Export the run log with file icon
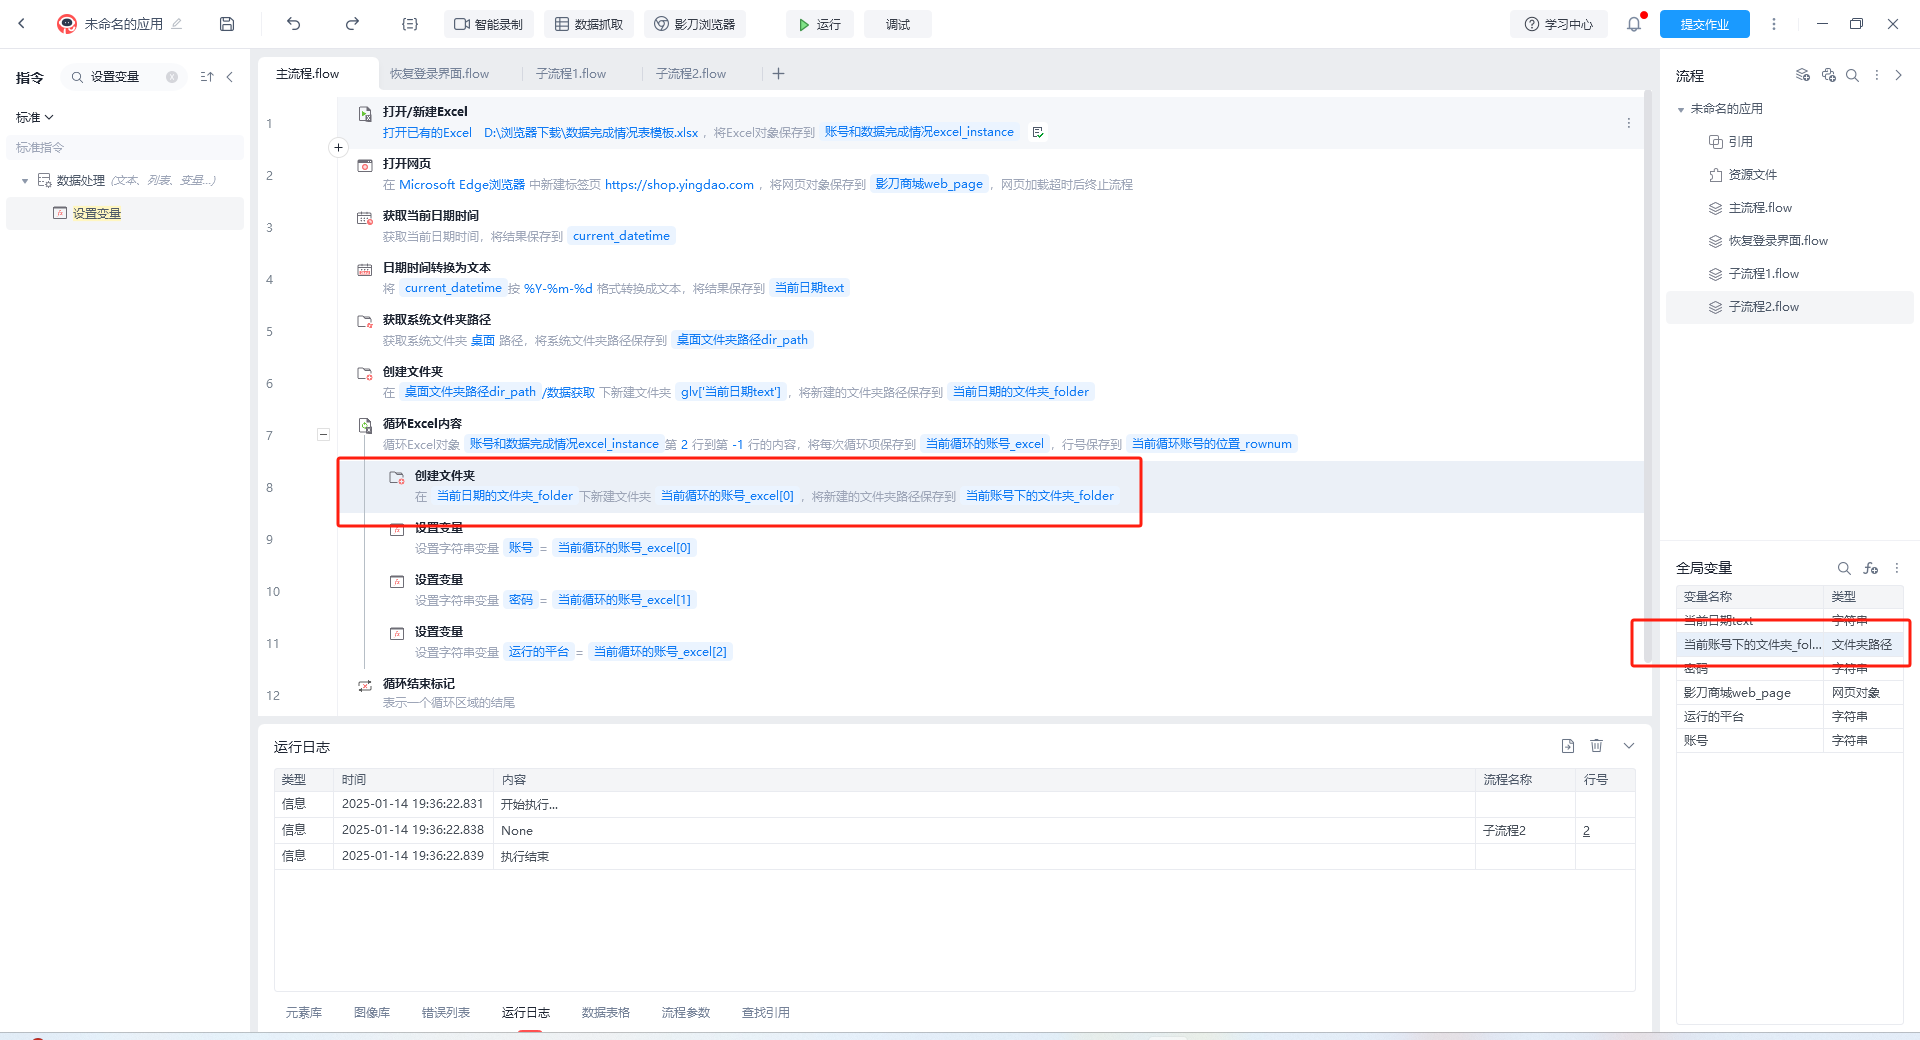The width and height of the screenshot is (1920, 1040). [1568, 746]
